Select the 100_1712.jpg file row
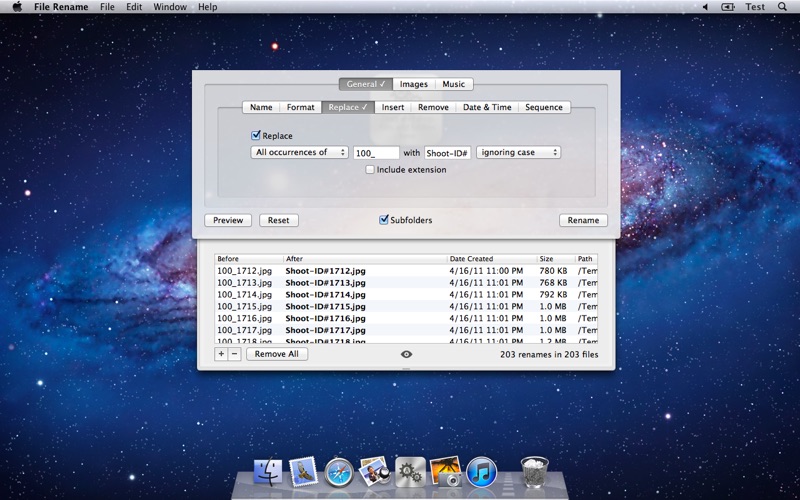This screenshot has height=500, width=800. [x=406, y=271]
